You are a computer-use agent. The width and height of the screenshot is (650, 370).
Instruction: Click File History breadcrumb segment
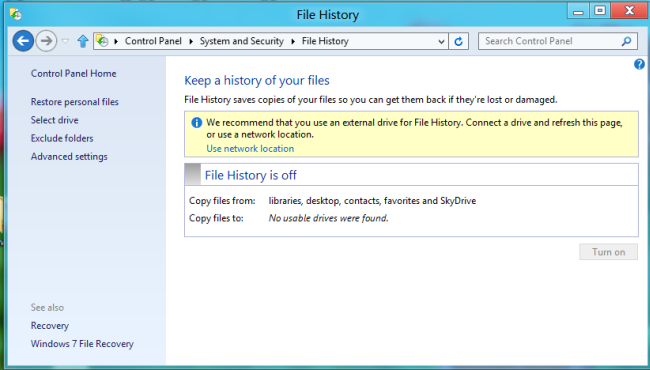(x=325, y=41)
